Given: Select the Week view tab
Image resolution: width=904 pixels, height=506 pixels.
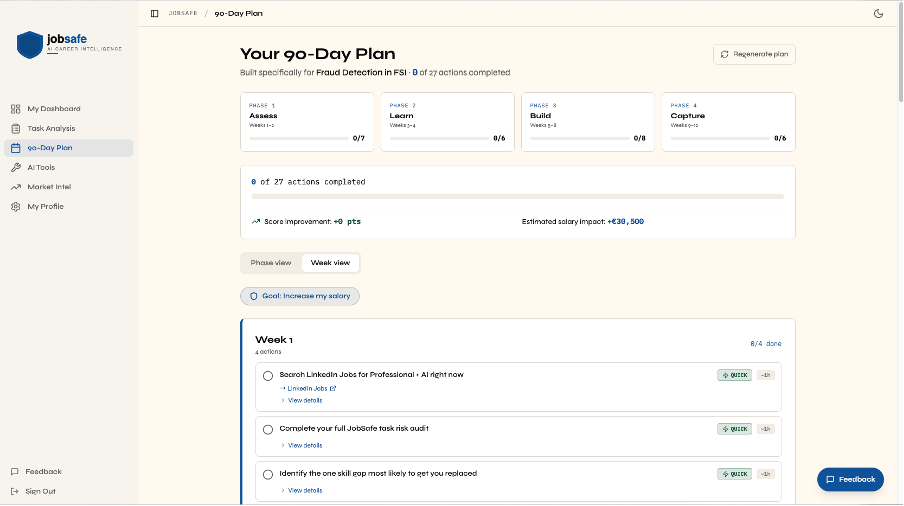Looking at the screenshot, I should click(x=330, y=263).
